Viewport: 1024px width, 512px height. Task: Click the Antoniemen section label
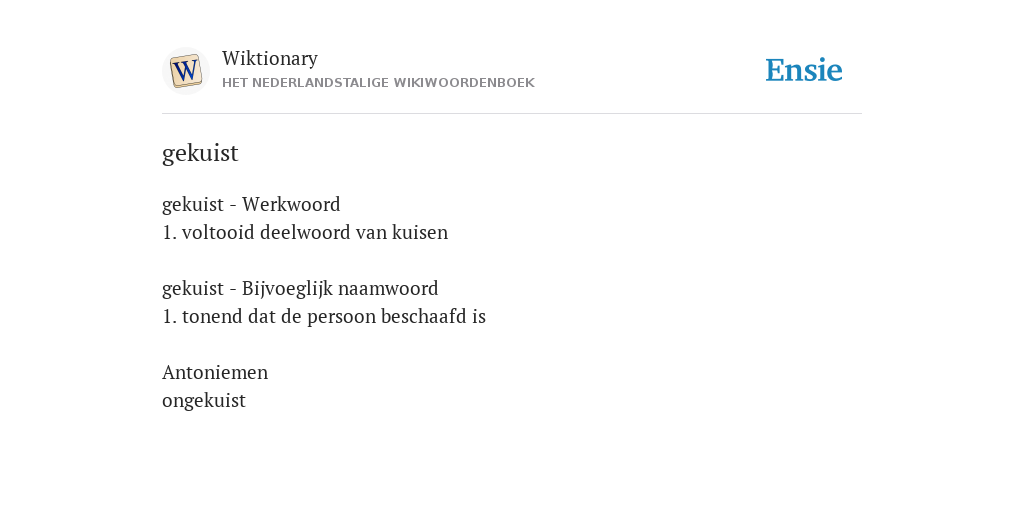pyautogui.click(x=215, y=372)
